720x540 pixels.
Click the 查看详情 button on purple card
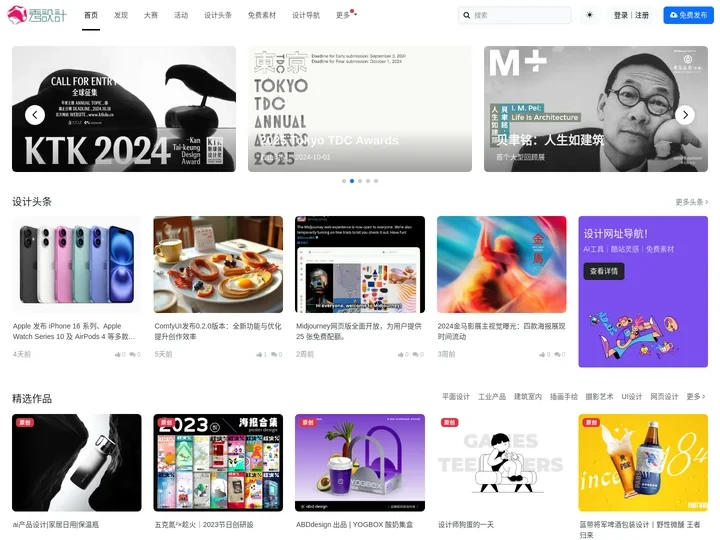coord(604,271)
